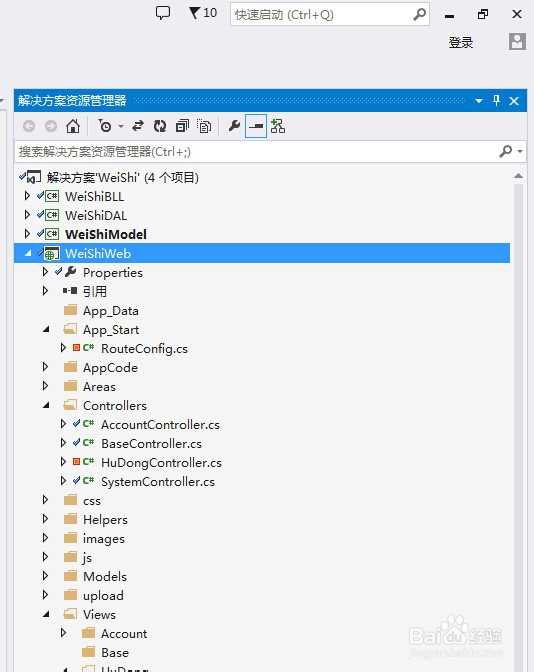The height and width of the screenshot is (672, 534).
Task: Open the search options dropdown in Solution Explorer
Action: (x=520, y=151)
